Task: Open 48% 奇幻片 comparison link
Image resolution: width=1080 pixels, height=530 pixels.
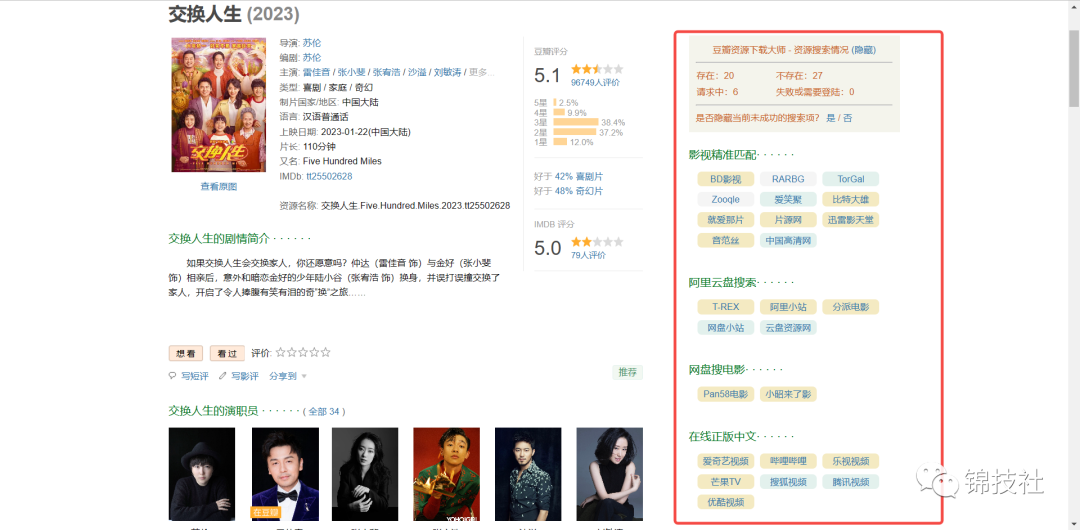Action: [579, 191]
